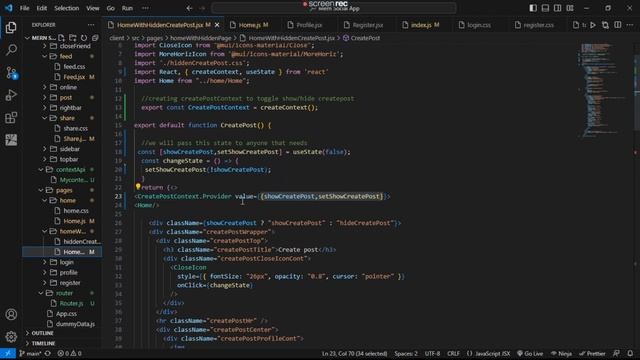Screen dimensions: 640x360
Task: Collapse all folders in Explorer
Action: tap(95, 38)
